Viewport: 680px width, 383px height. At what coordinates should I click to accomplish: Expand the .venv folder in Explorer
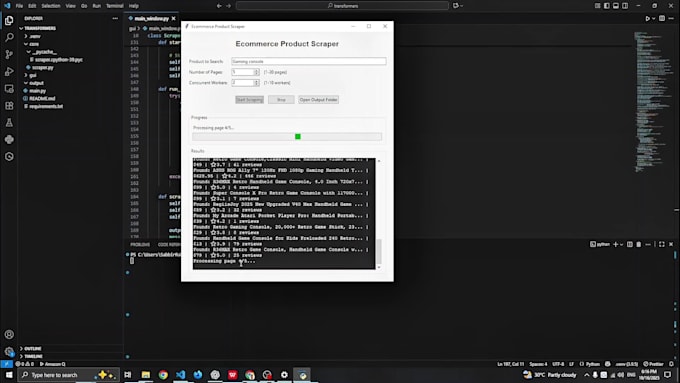(x=34, y=36)
